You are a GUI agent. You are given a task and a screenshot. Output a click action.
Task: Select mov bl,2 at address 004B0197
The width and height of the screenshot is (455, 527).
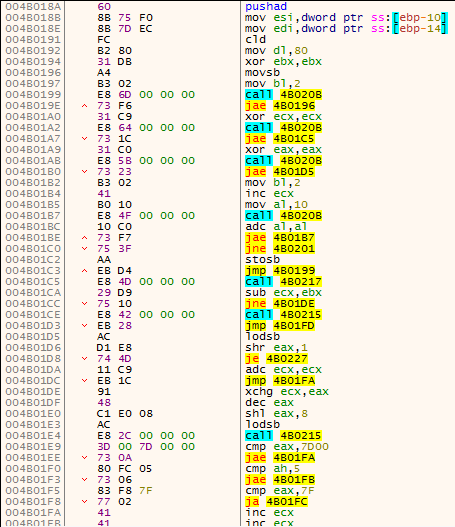pyautogui.click(x=273, y=83)
